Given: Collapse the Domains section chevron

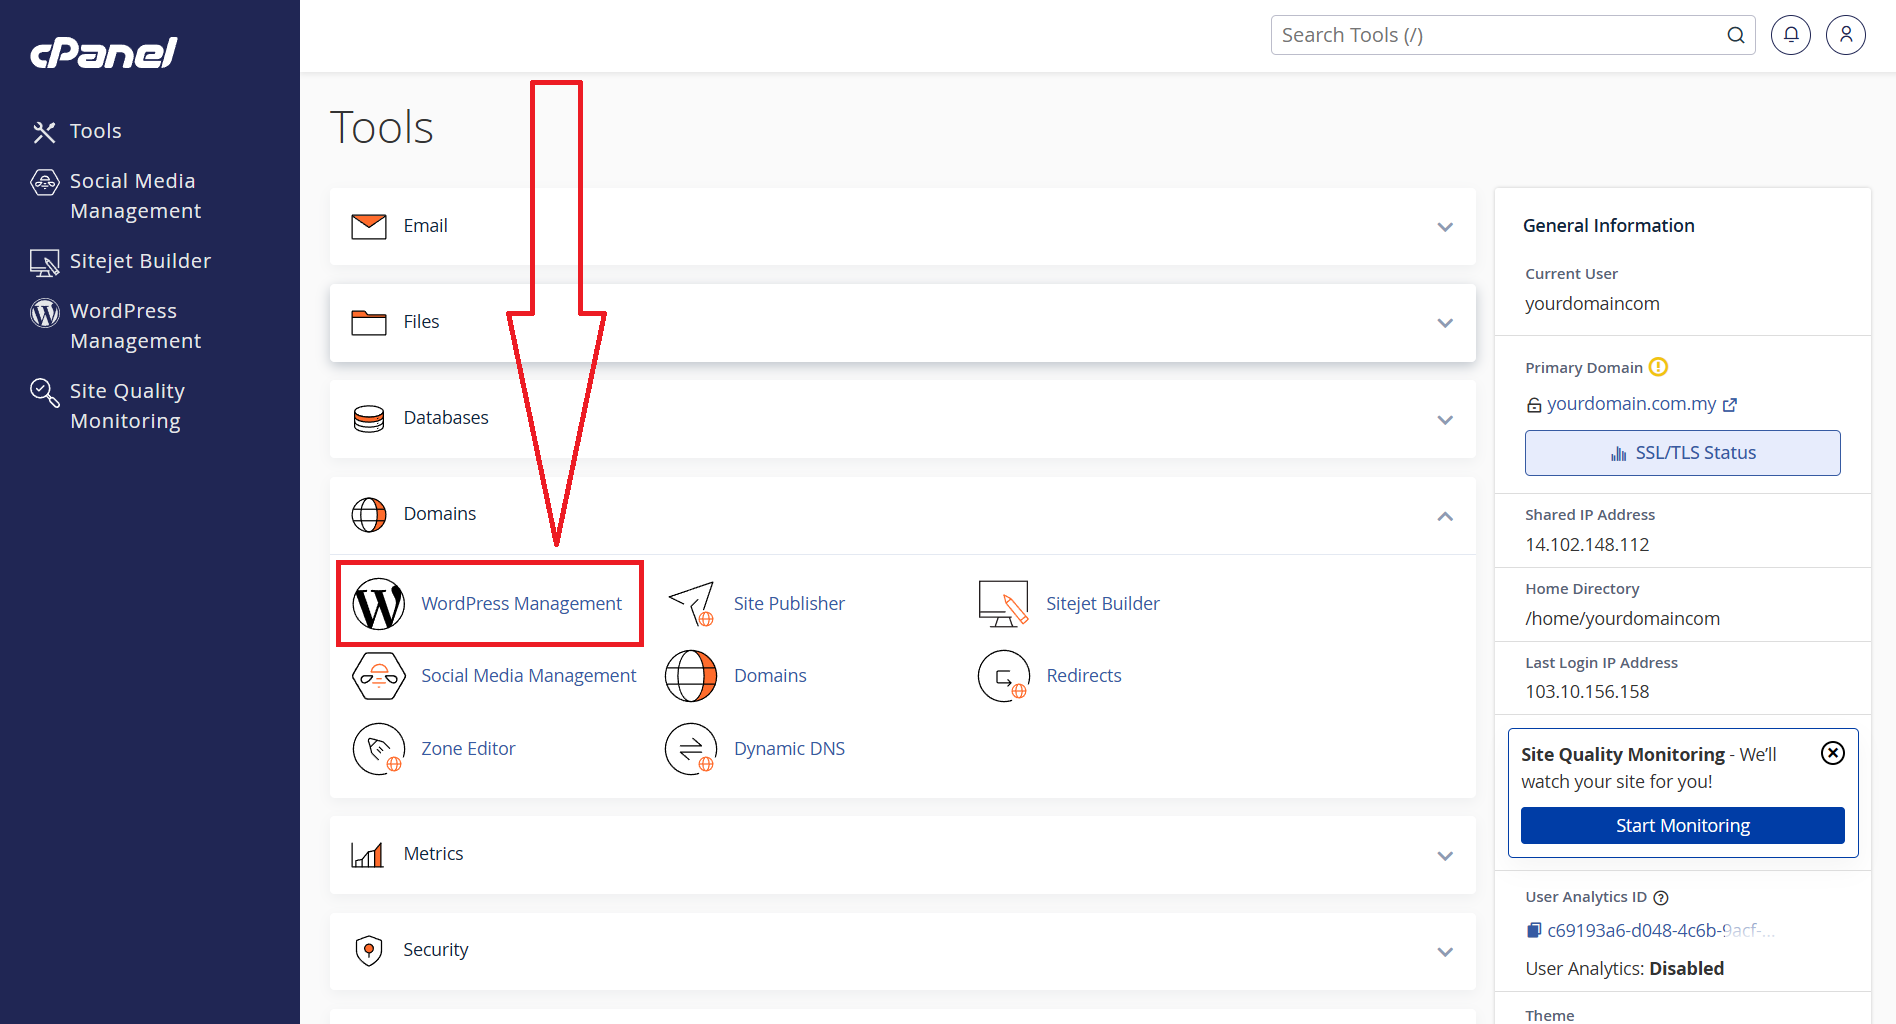Looking at the screenshot, I should [x=1445, y=516].
